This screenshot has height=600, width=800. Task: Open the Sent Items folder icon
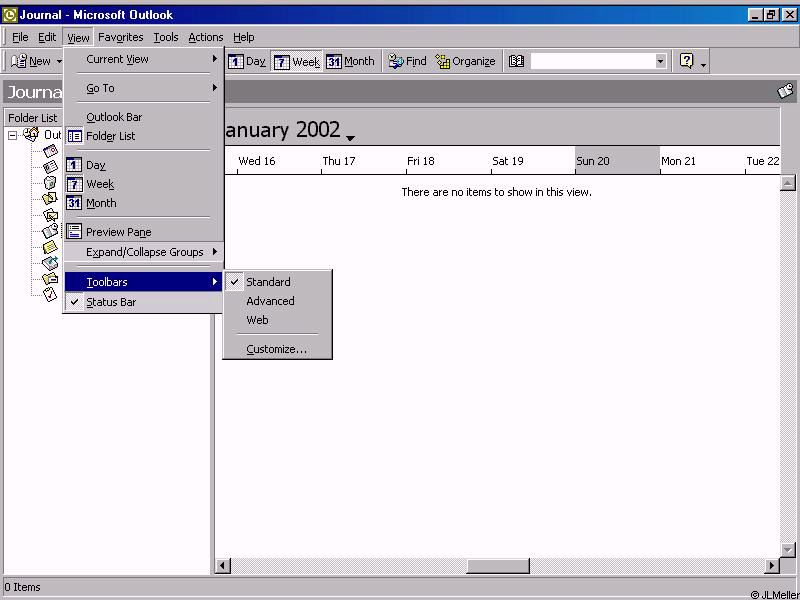point(50,279)
